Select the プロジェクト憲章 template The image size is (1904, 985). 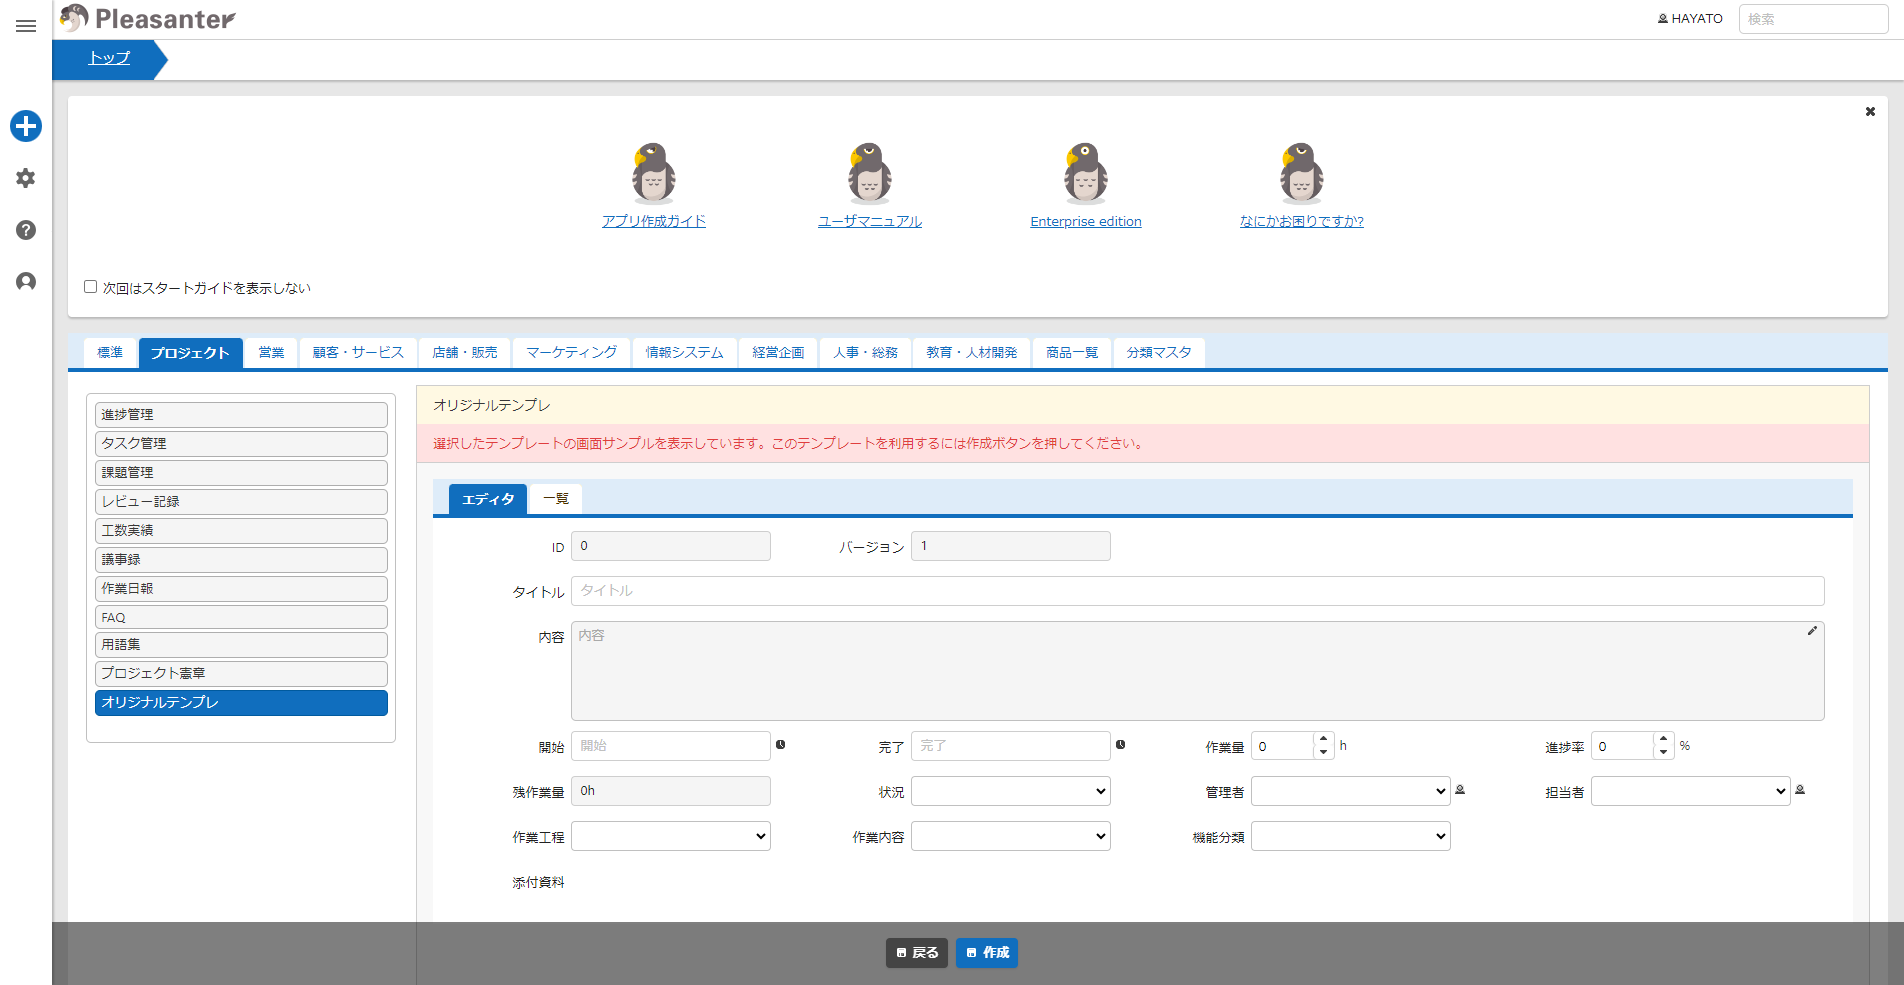pos(241,673)
